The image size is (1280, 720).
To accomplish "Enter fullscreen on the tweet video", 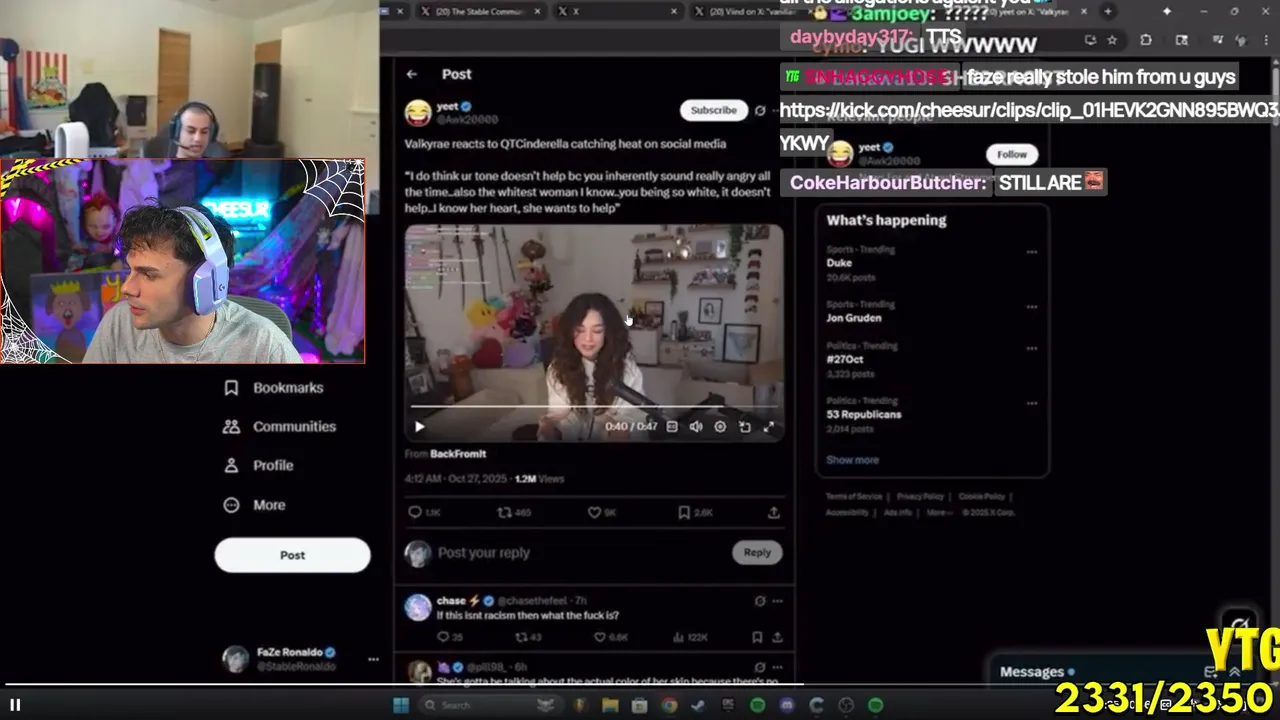I will click(x=769, y=427).
